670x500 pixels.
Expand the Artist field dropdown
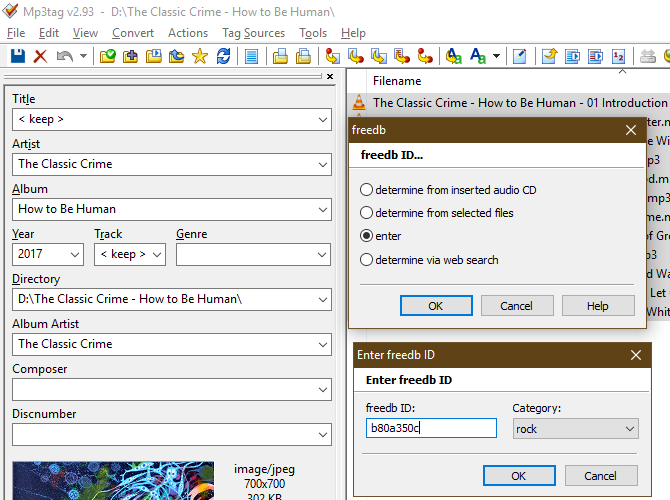click(323, 165)
